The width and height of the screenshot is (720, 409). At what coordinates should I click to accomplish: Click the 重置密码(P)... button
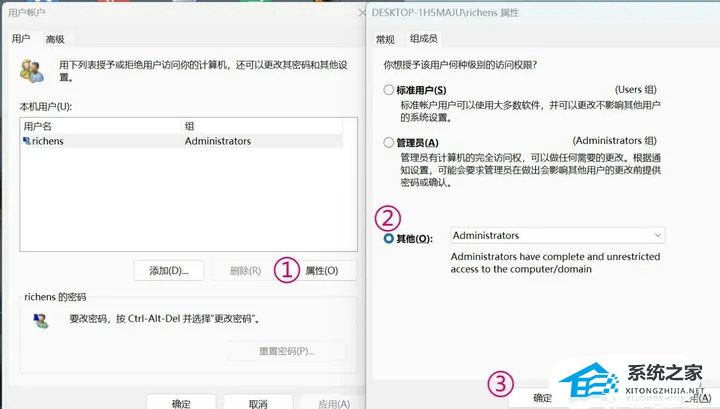point(287,351)
